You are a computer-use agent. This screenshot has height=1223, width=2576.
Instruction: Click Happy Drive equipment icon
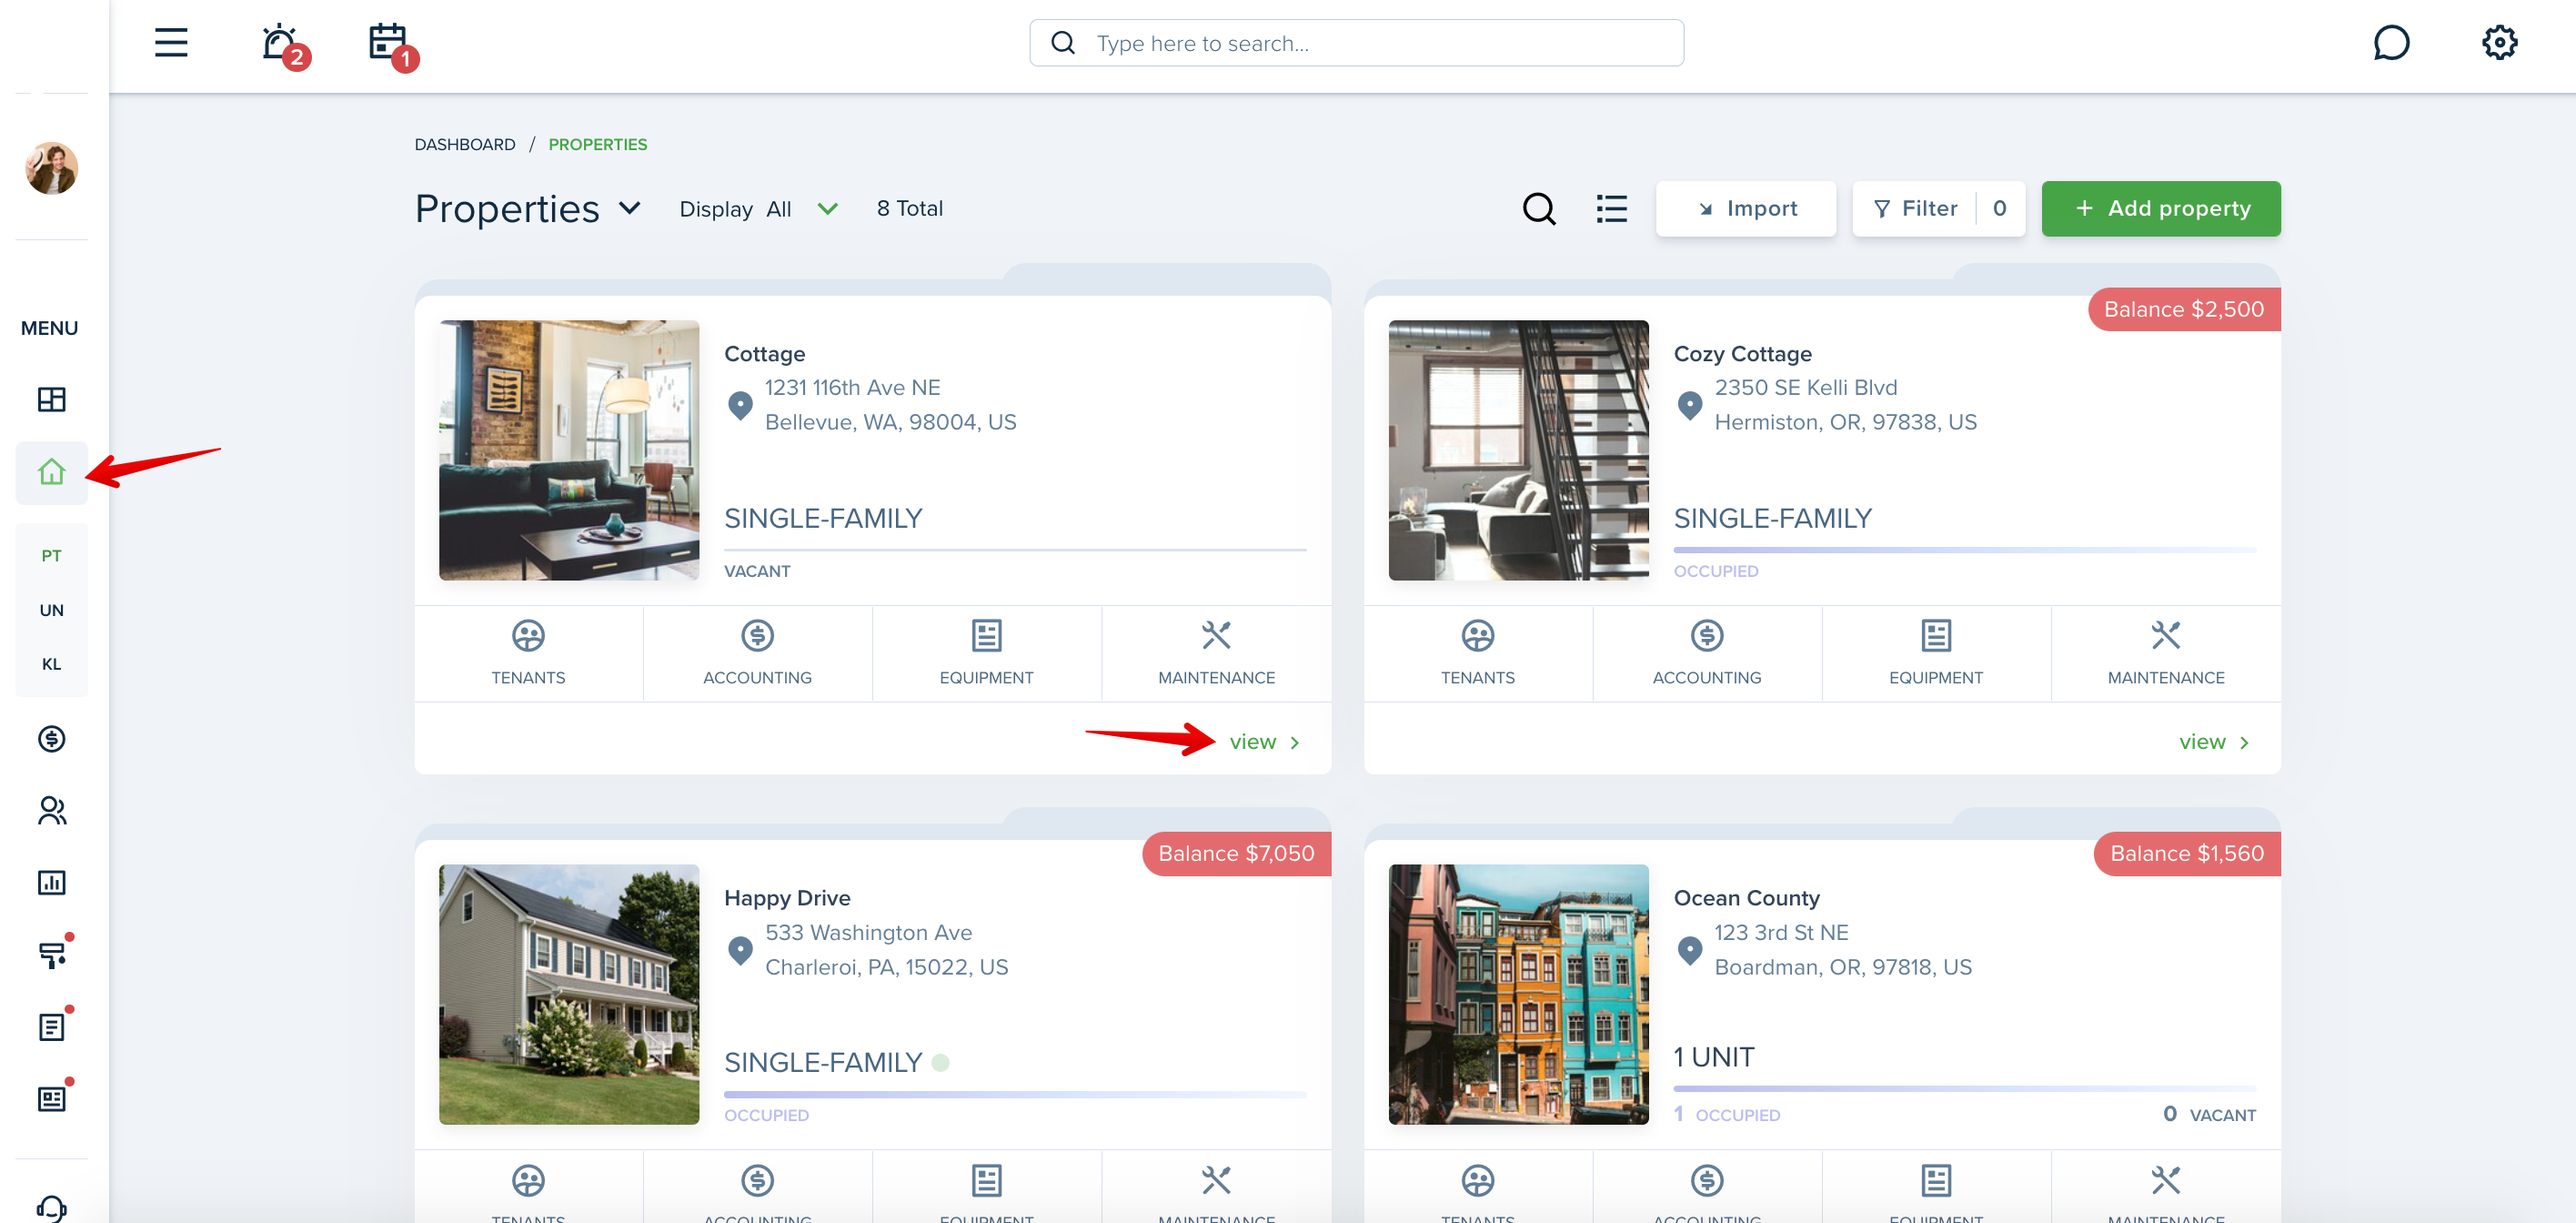[986, 1181]
